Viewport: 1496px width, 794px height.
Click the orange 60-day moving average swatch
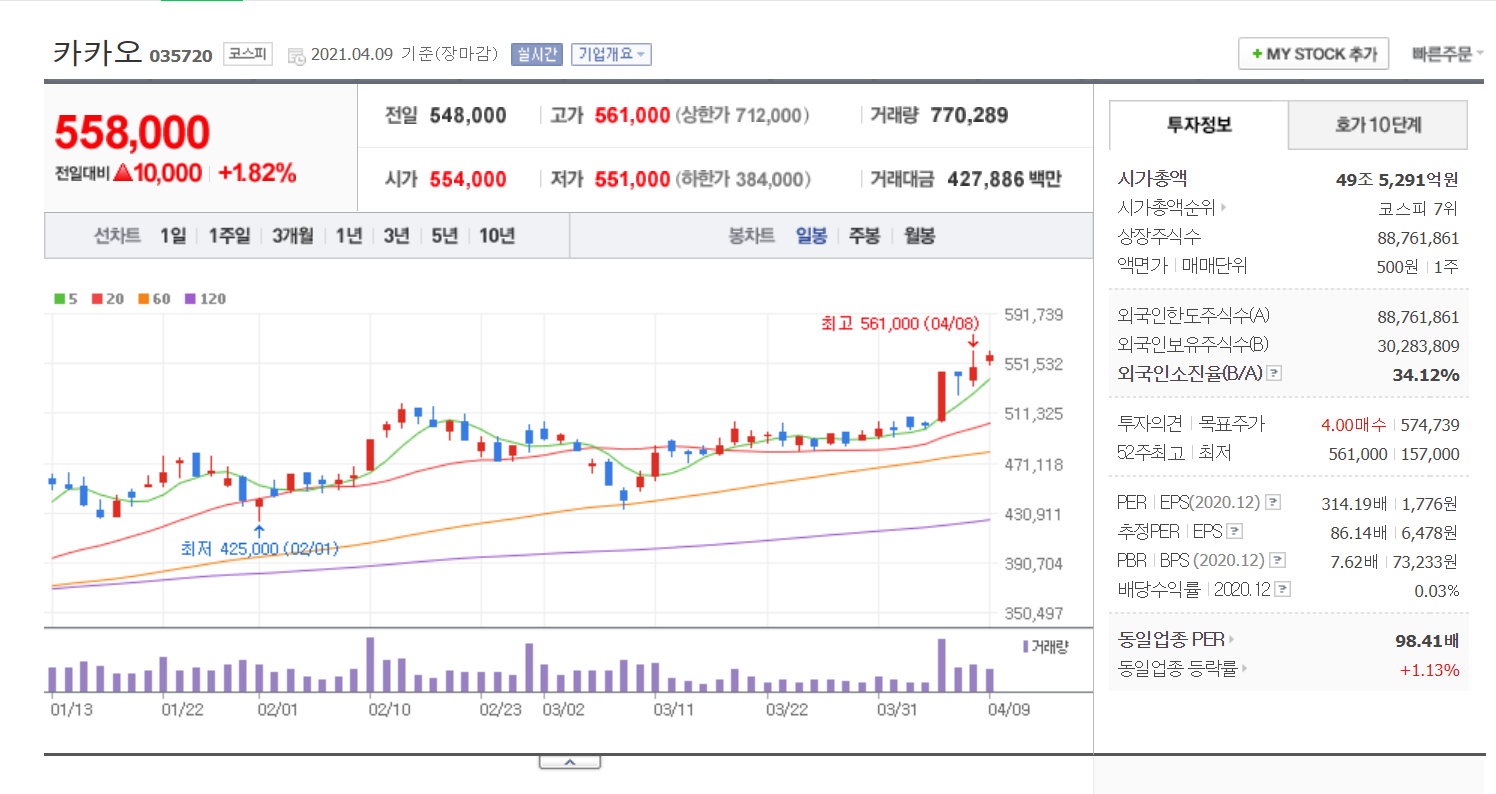click(144, 298)
